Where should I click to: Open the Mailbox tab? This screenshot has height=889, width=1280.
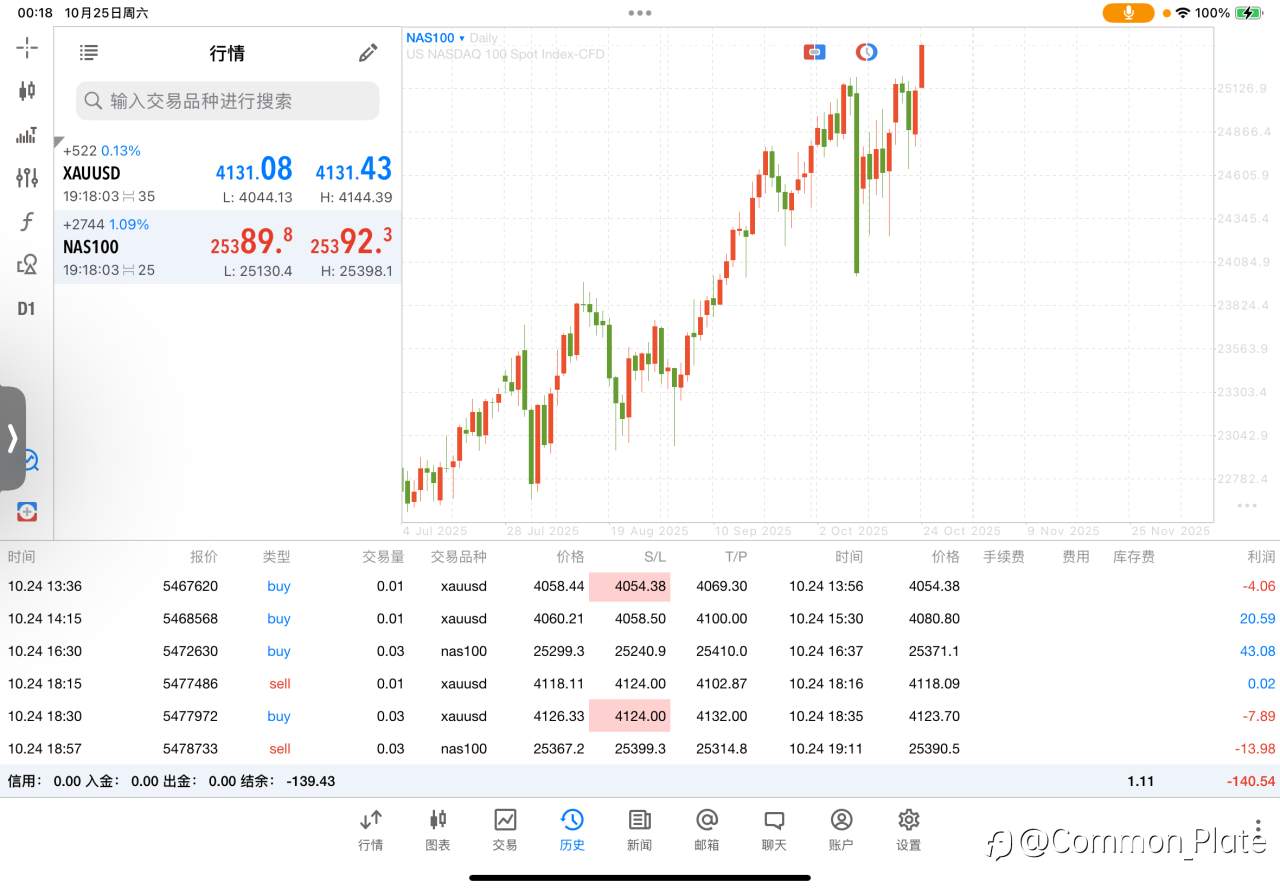pyautogui.click(x=707, y=829)
